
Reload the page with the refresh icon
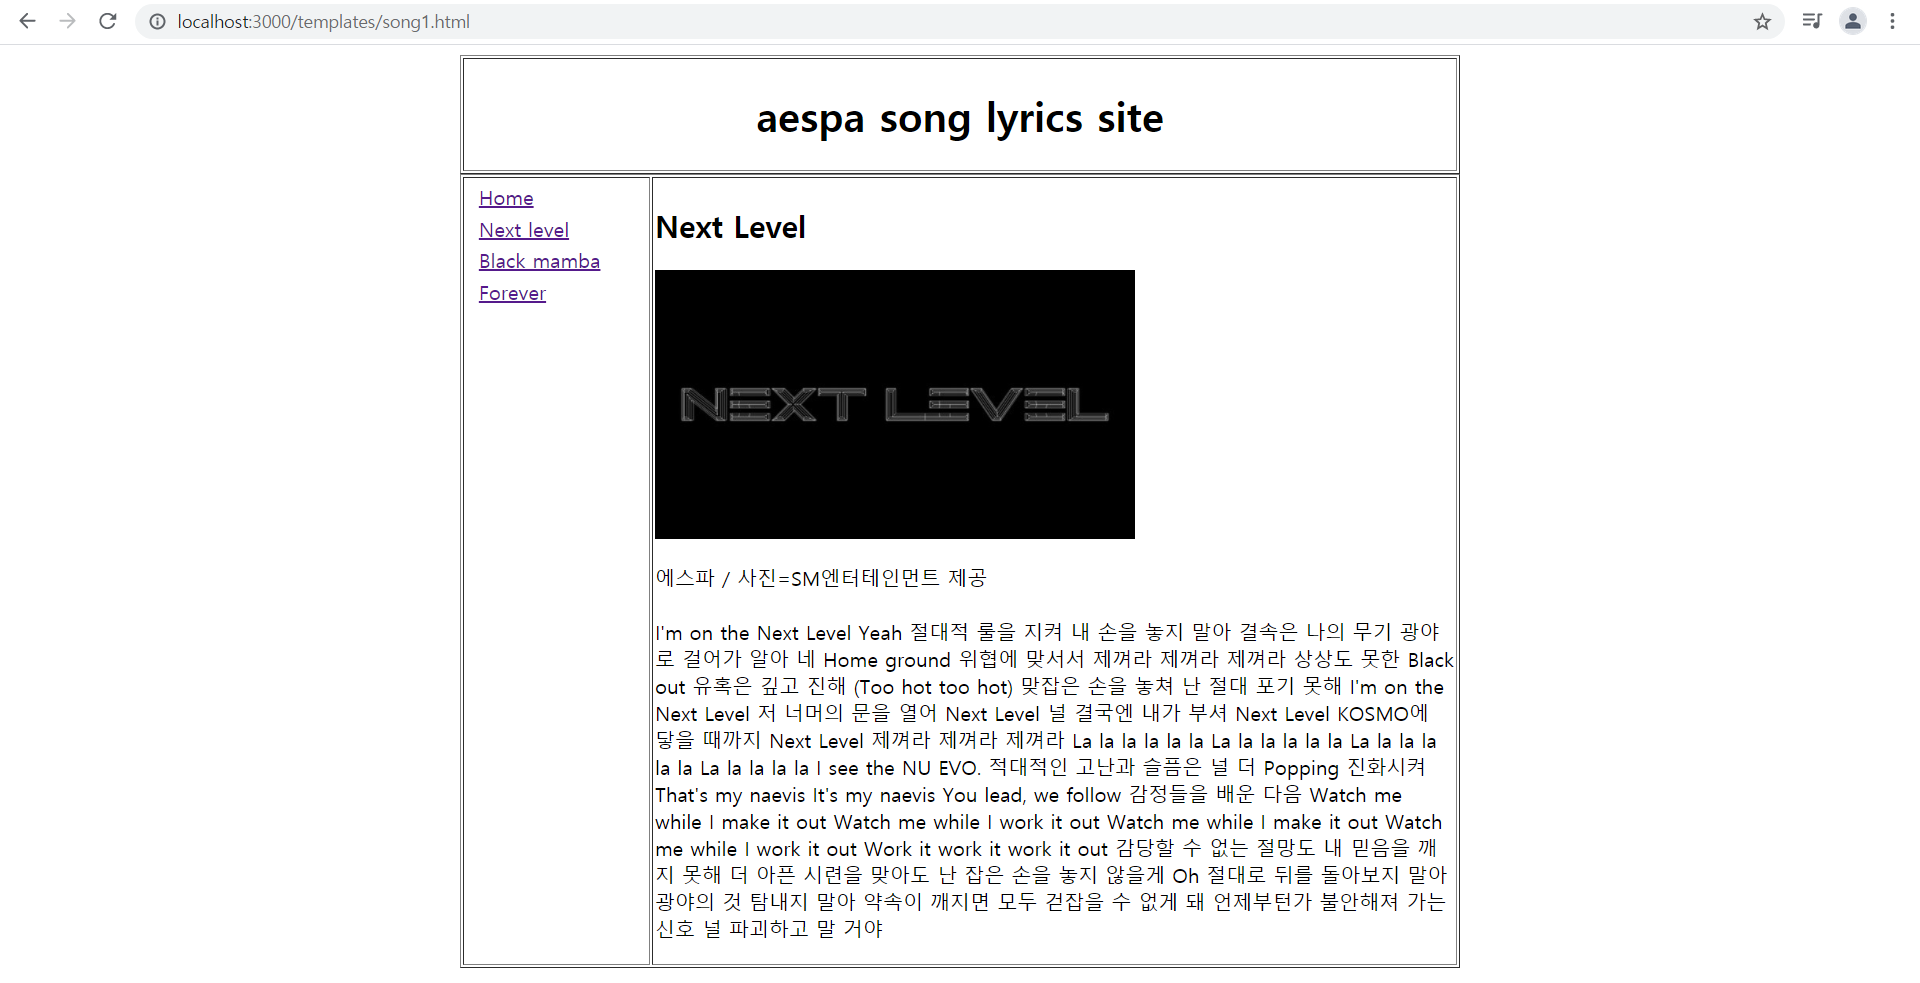coord(108,21)
